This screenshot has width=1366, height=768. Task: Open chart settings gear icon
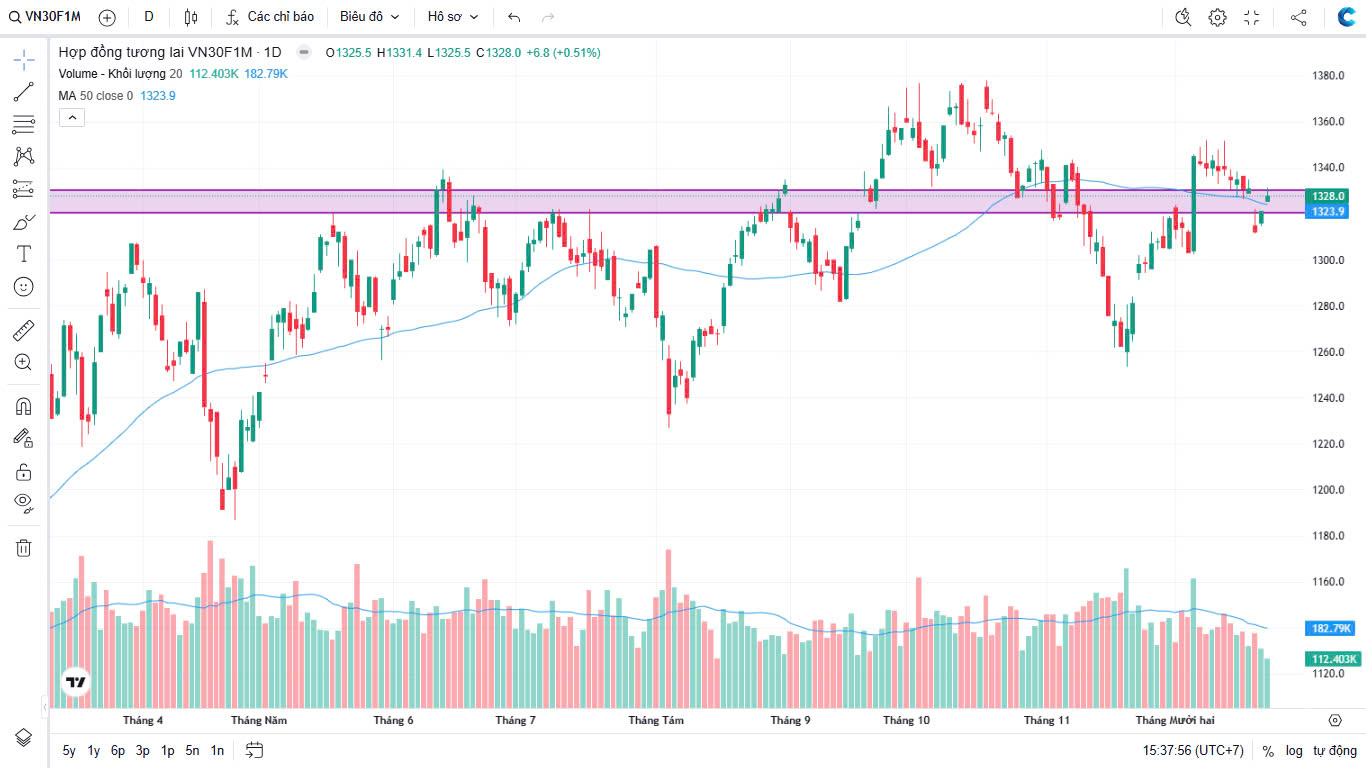pyautogui.click(x=1217, y=17)
